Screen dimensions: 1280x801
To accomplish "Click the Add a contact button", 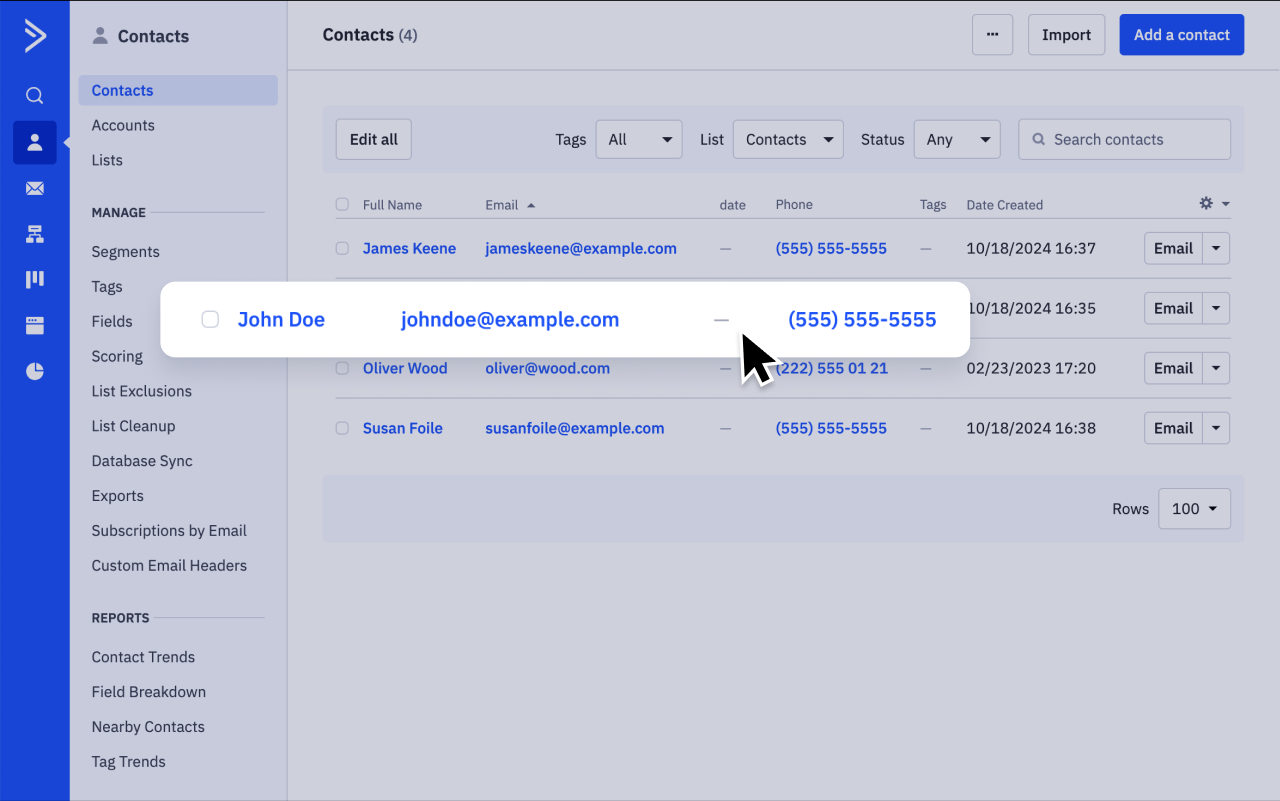I will click(x=1181, y=35).
